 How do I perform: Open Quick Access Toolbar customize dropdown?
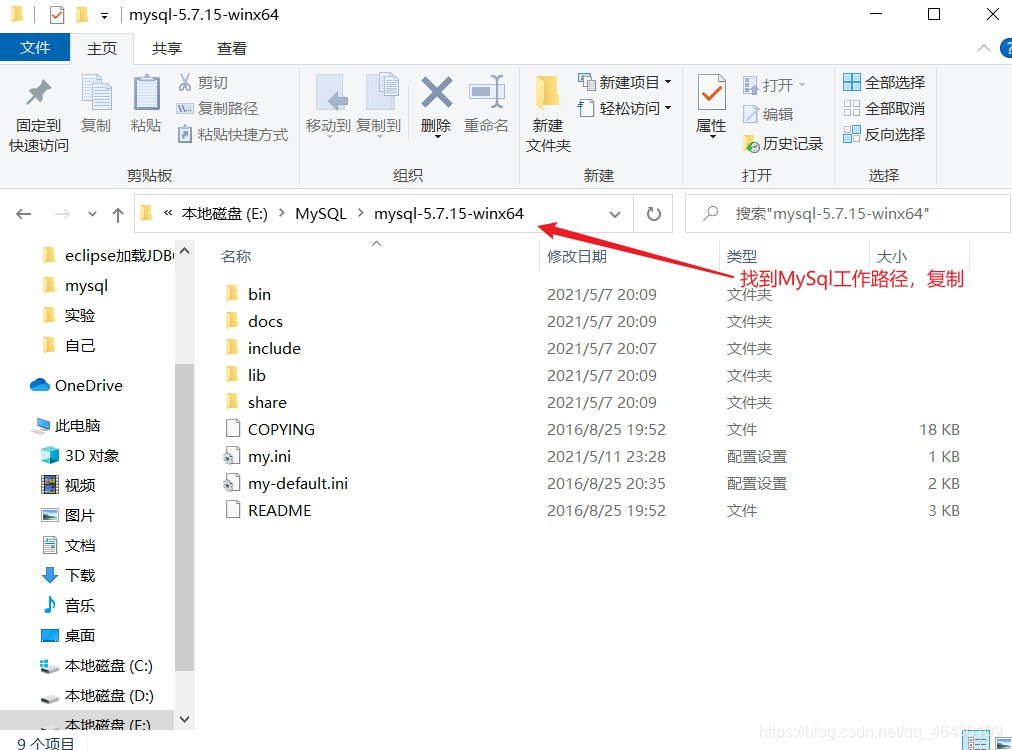(104, 15)
